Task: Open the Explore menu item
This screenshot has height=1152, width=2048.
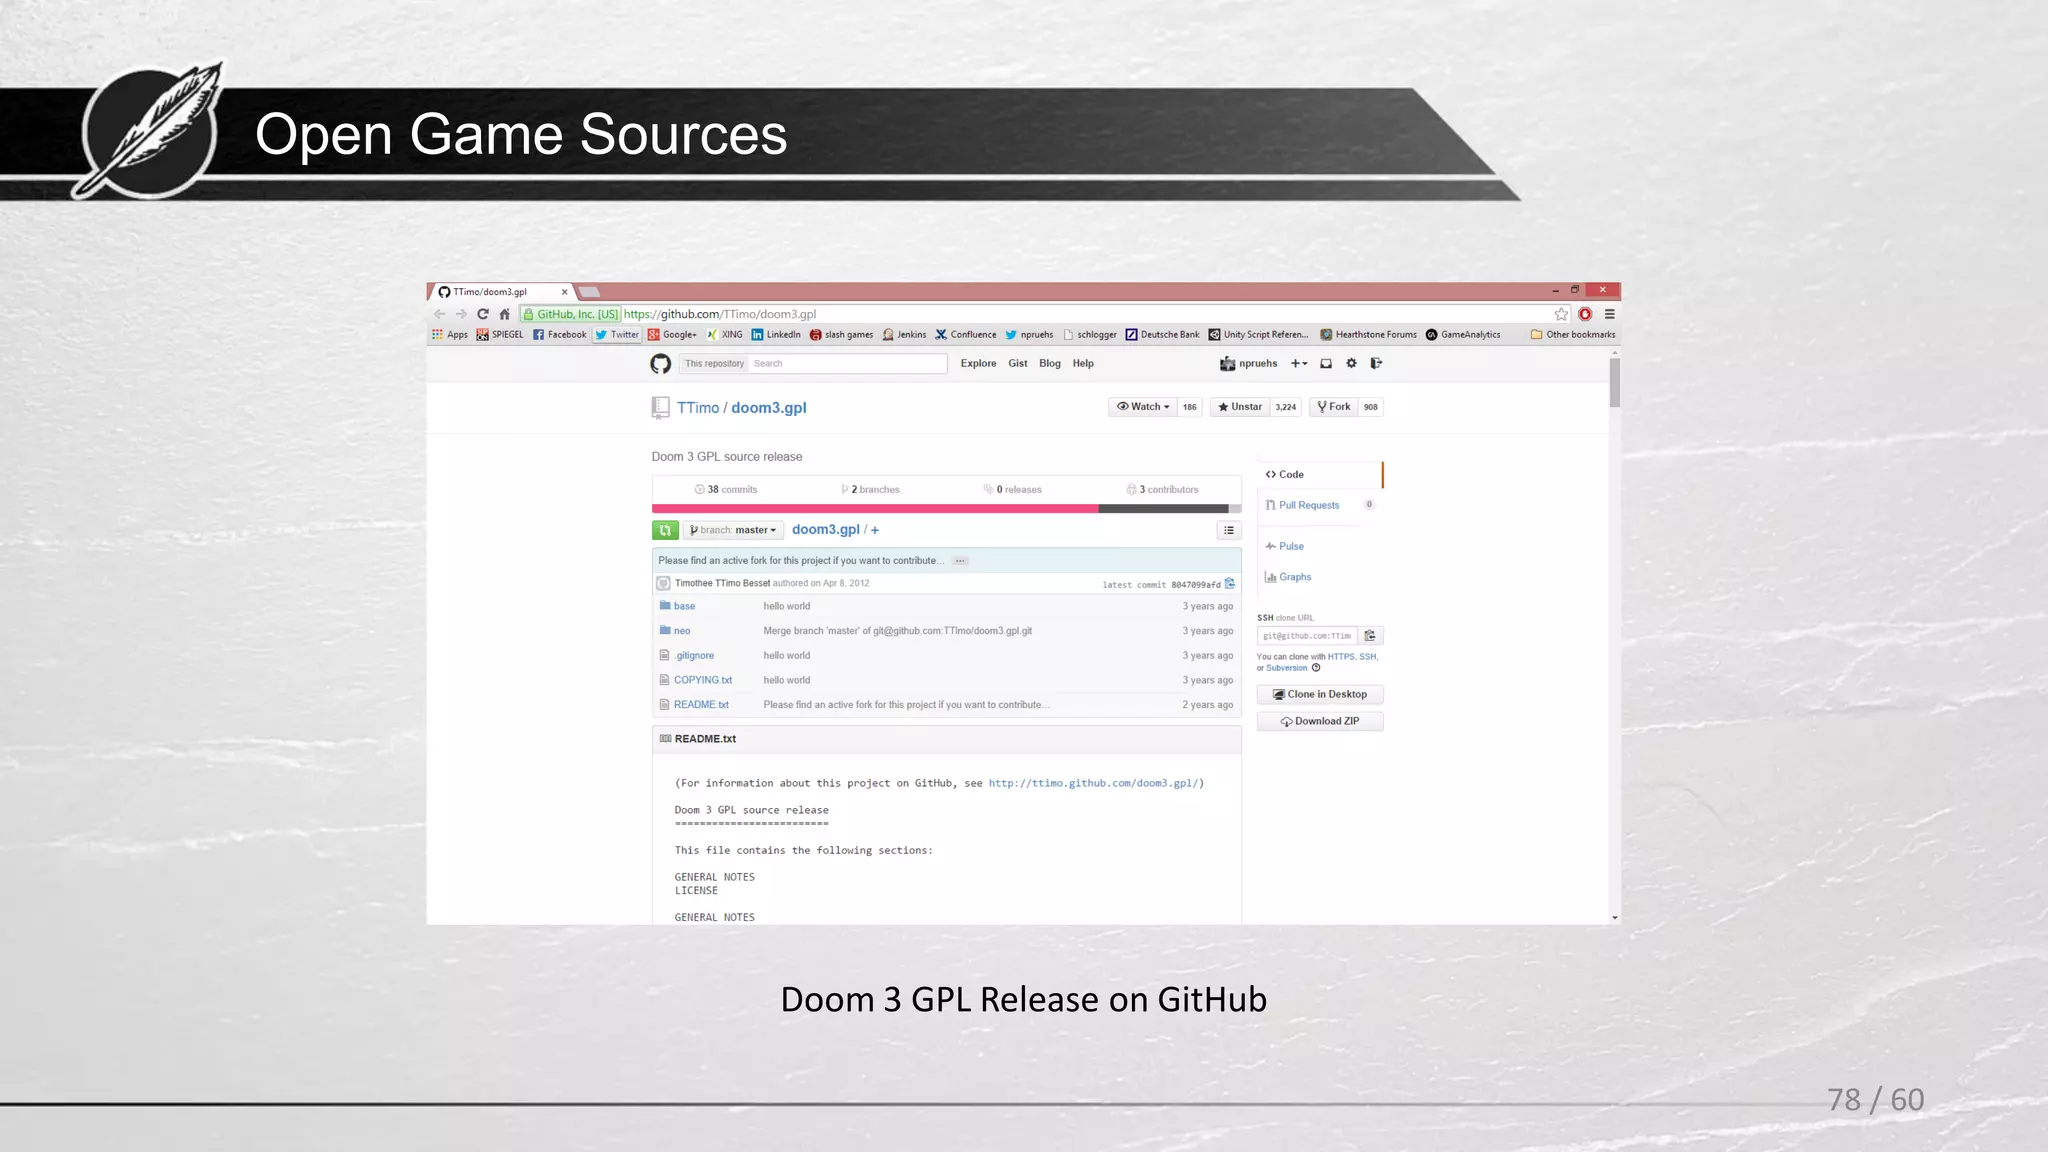Action: (978, 364)
